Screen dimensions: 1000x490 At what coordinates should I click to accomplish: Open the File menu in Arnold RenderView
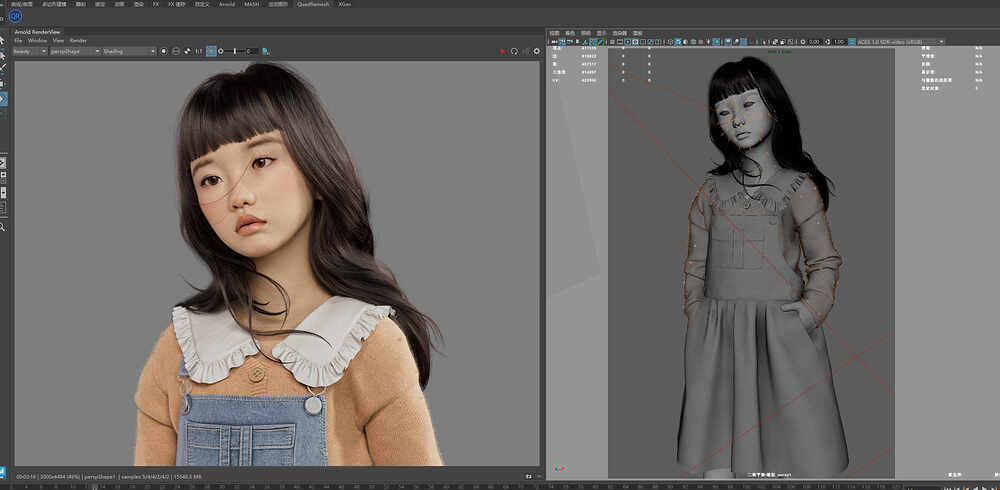[x=18, y=40]
